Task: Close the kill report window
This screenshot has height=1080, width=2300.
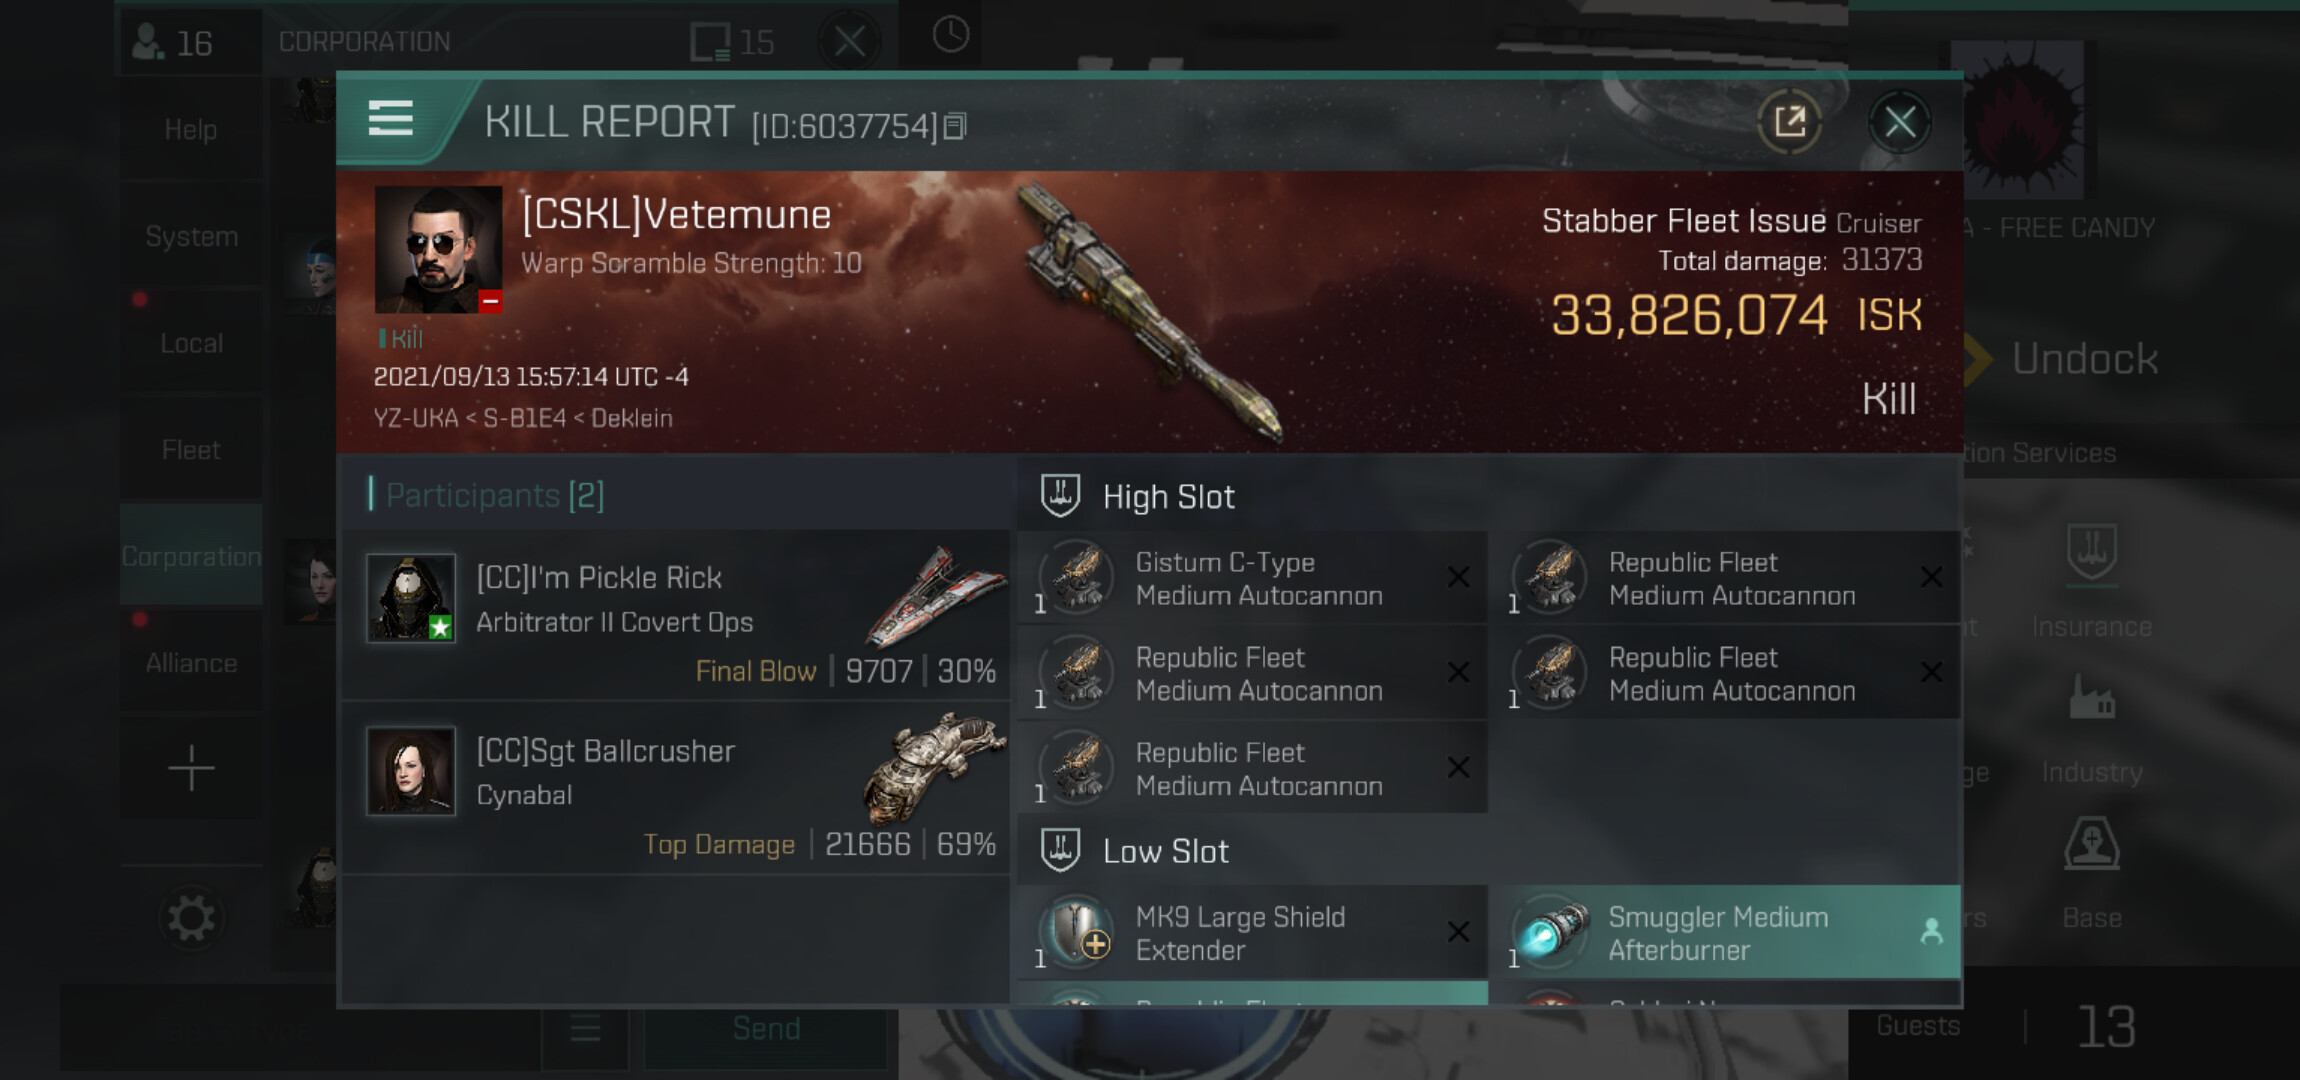Action: tap(1899, 123)
